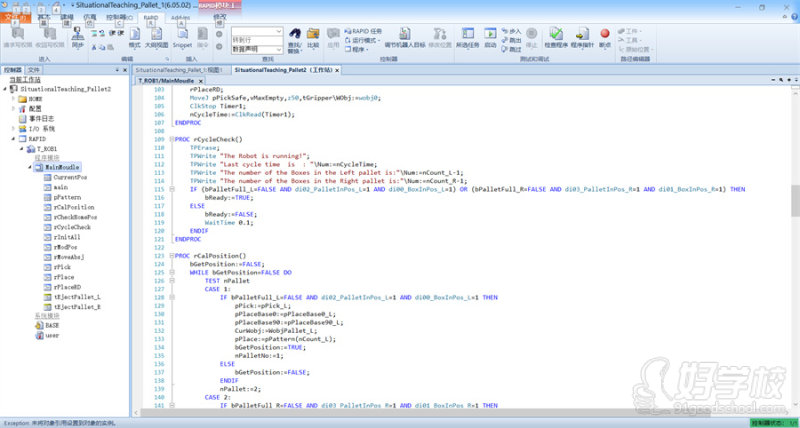Open 查找/替换 (Find/Replace) binoculars icon

point(294,38)
